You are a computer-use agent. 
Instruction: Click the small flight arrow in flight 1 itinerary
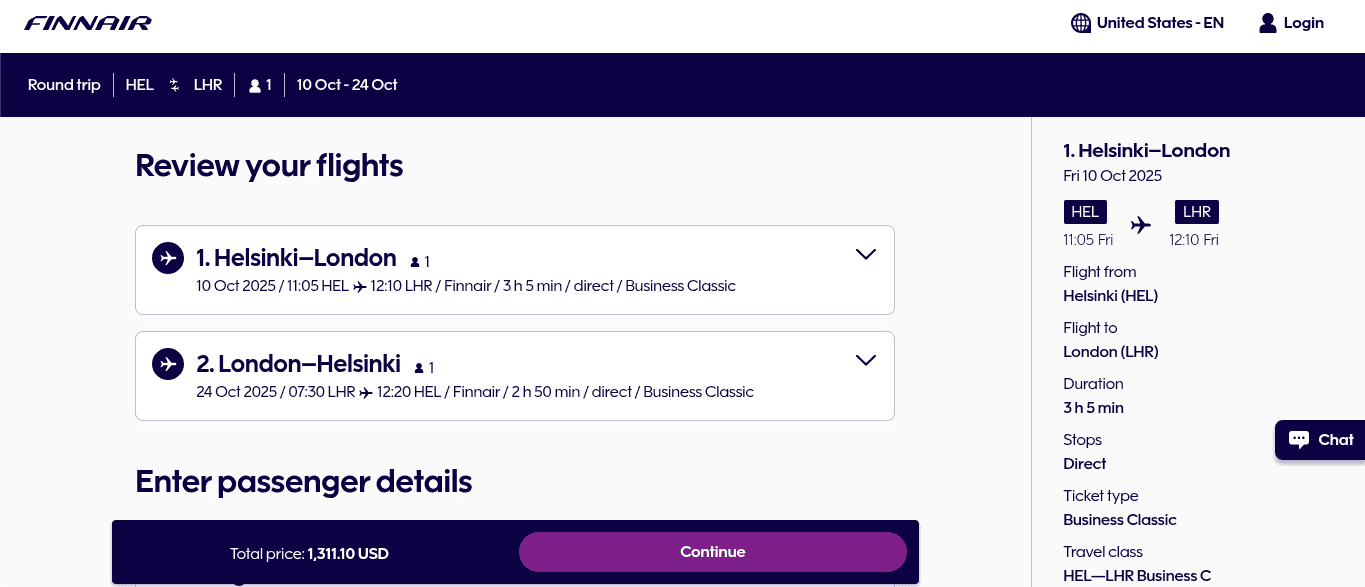[360, 286]
